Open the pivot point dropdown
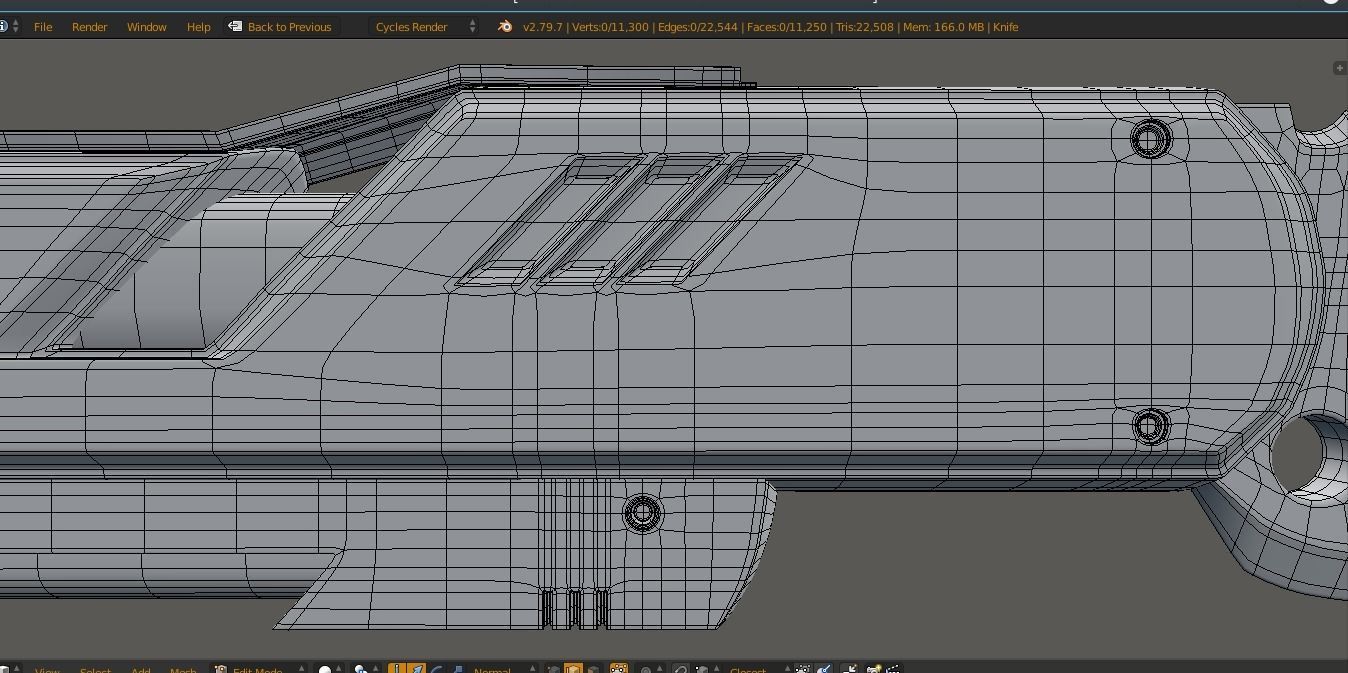Screen dimensions: 1348x673 coord(366,669)
